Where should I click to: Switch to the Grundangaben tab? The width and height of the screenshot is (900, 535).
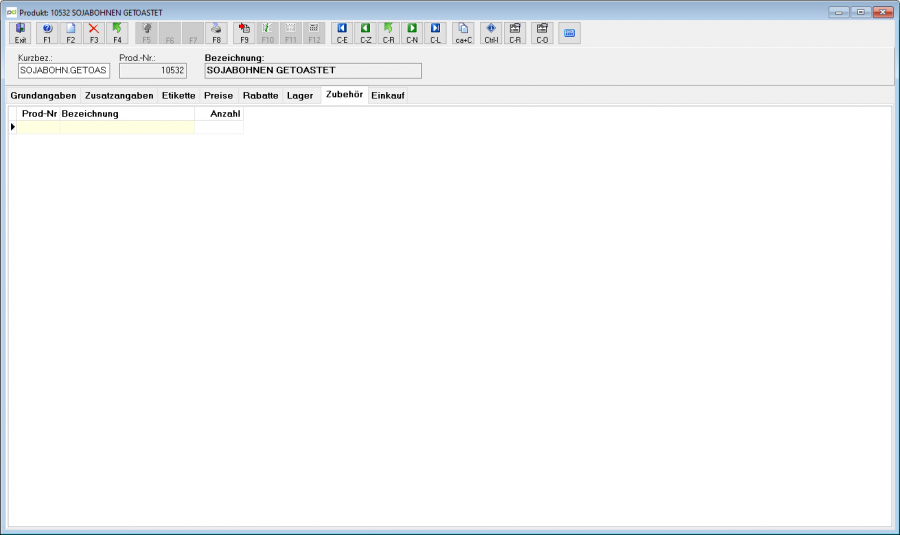[x=43, y=95]
